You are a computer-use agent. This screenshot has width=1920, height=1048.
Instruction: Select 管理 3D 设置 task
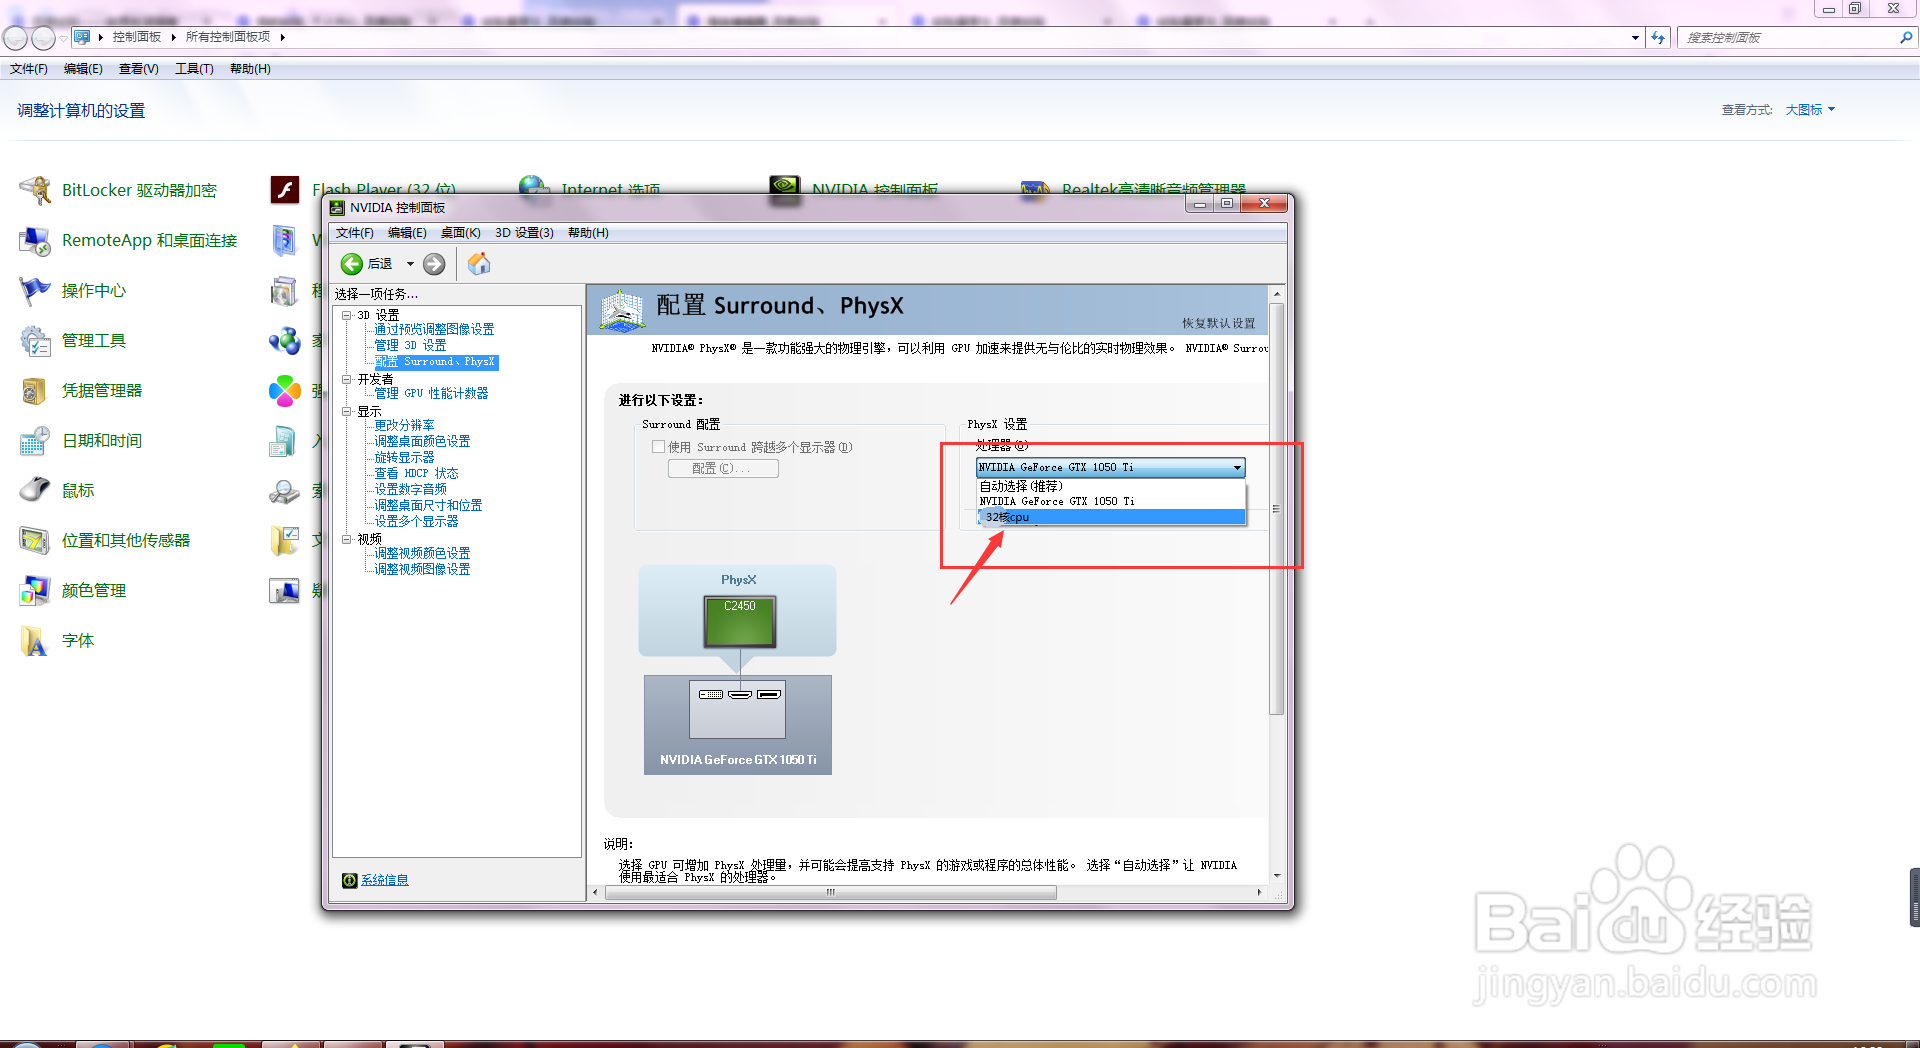(410, 345)
